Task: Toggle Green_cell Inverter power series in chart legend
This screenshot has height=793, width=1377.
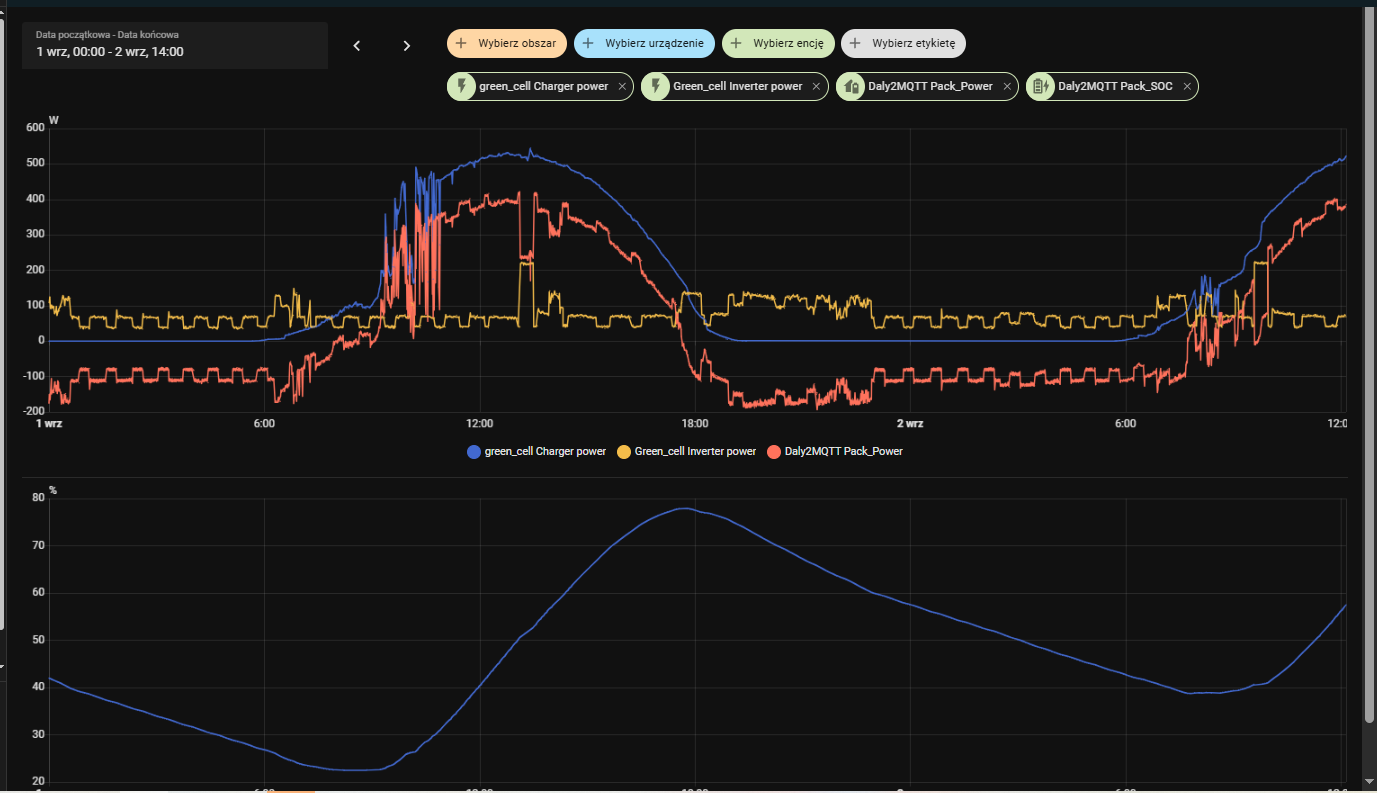Action: pyautogui.click(x=687, y=452)
